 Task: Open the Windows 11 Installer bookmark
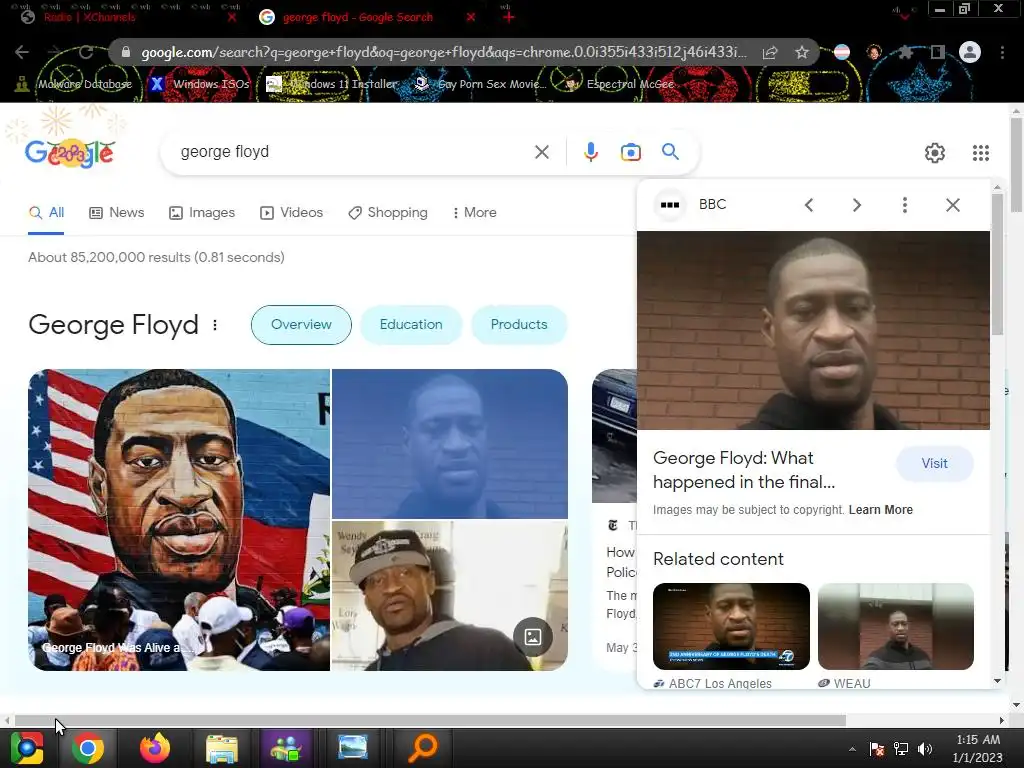click(332, 84)
